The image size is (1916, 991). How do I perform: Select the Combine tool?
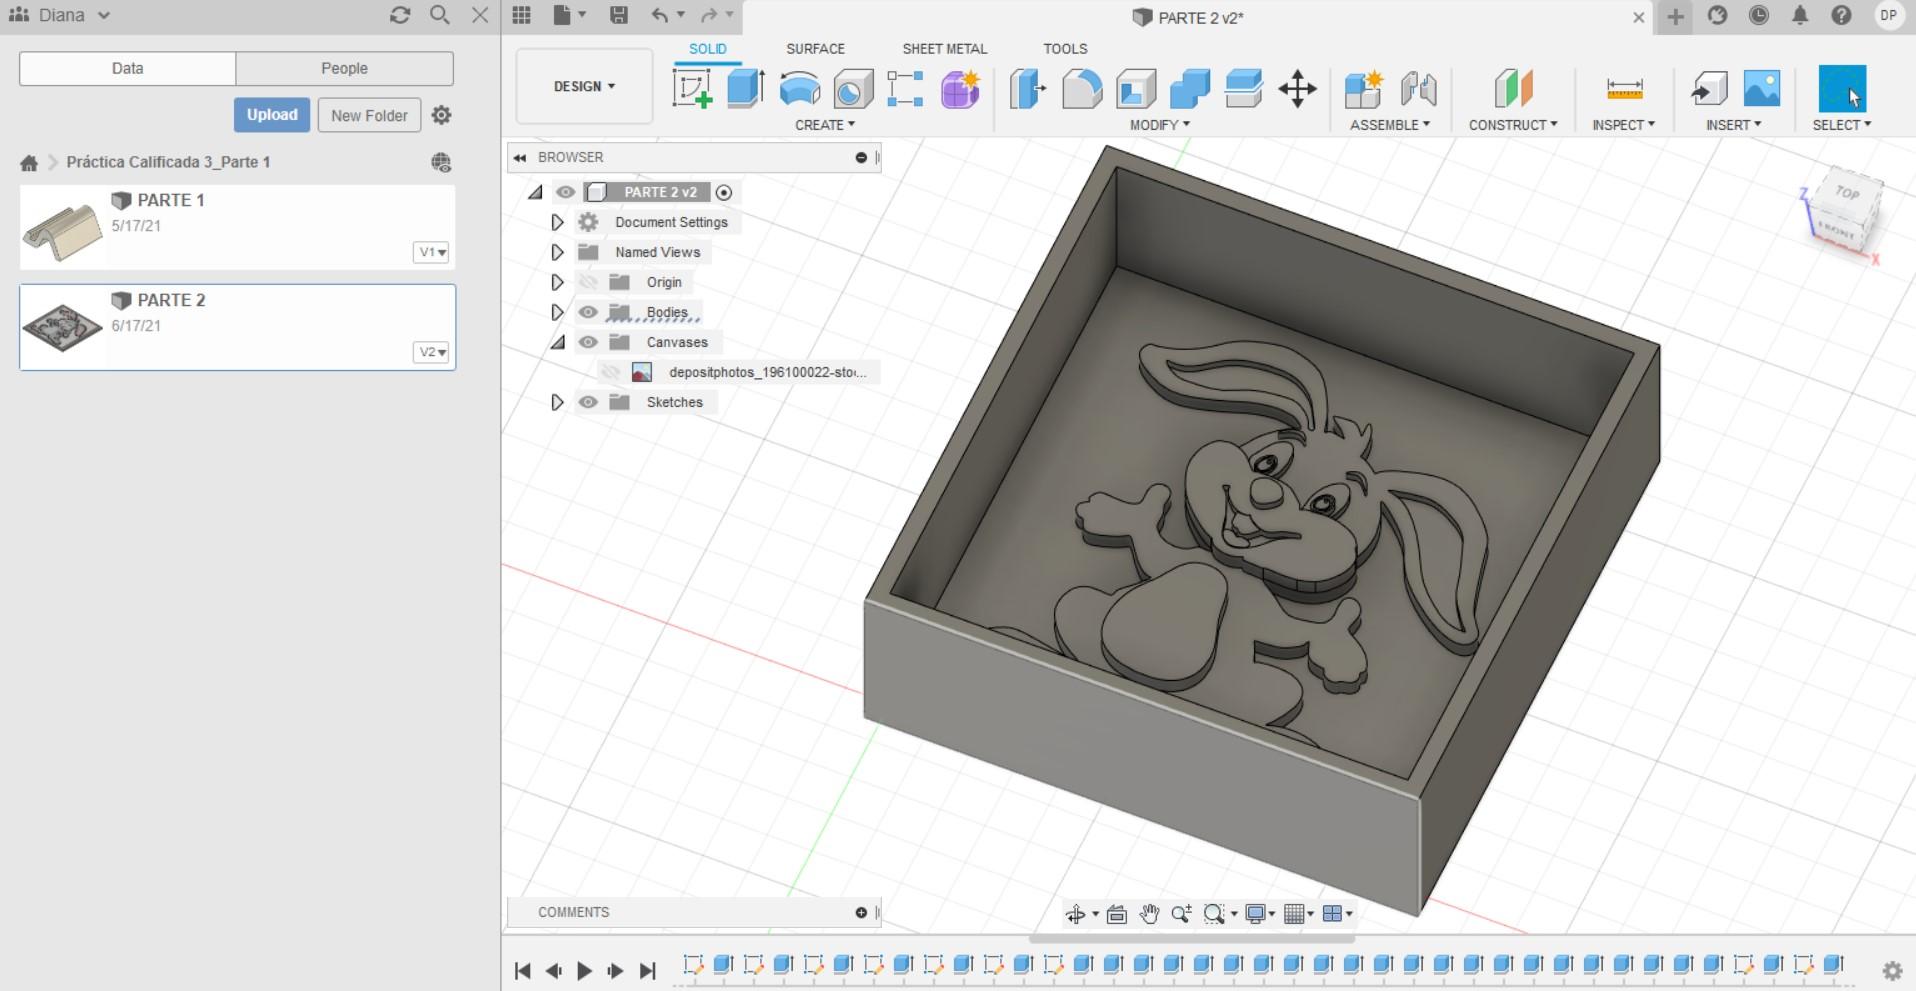[1190, 88]
